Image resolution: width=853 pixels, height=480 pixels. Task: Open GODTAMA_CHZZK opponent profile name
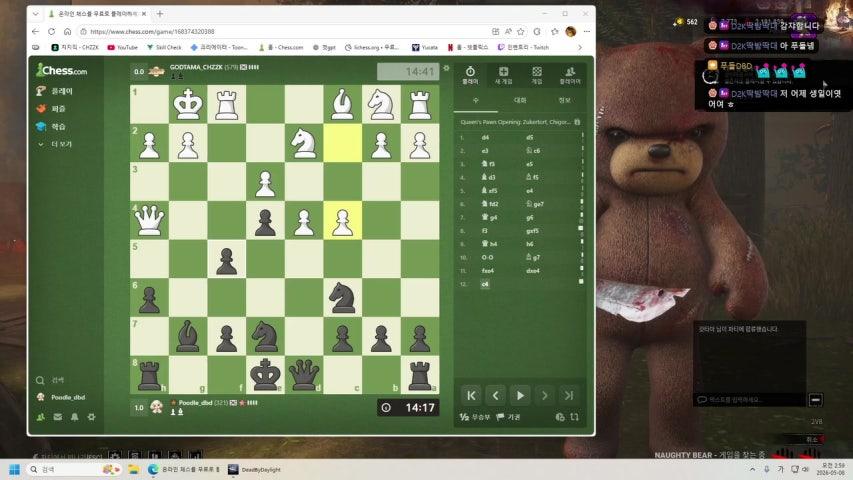pos(196,67)
